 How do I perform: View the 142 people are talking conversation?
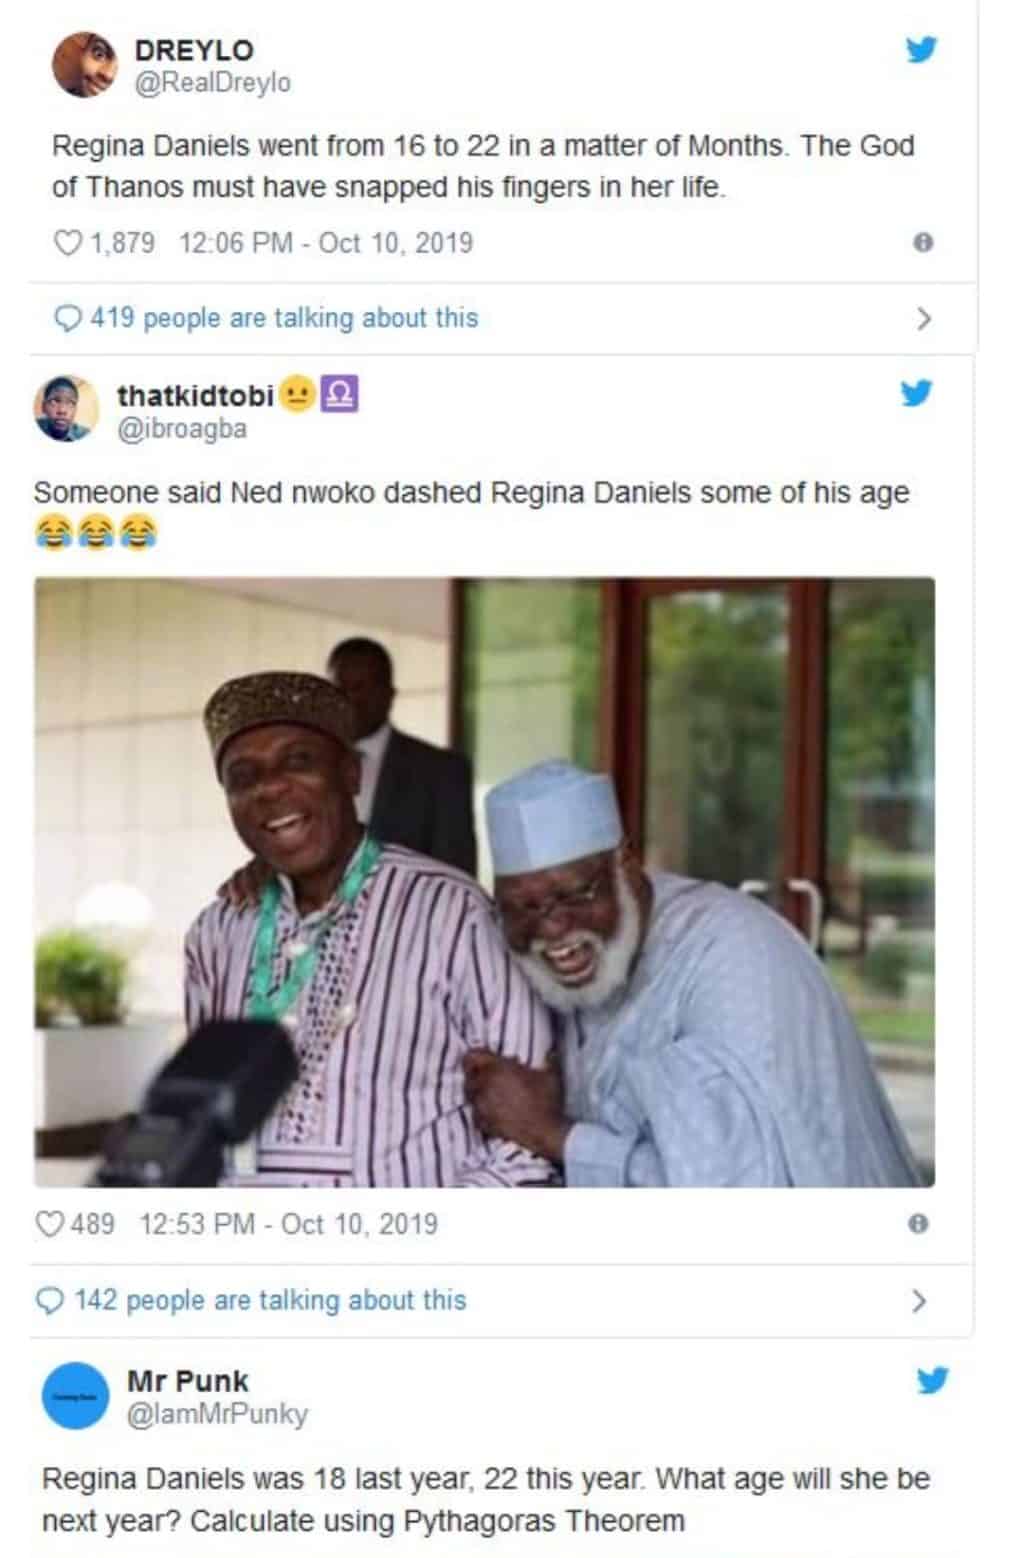270,1300
